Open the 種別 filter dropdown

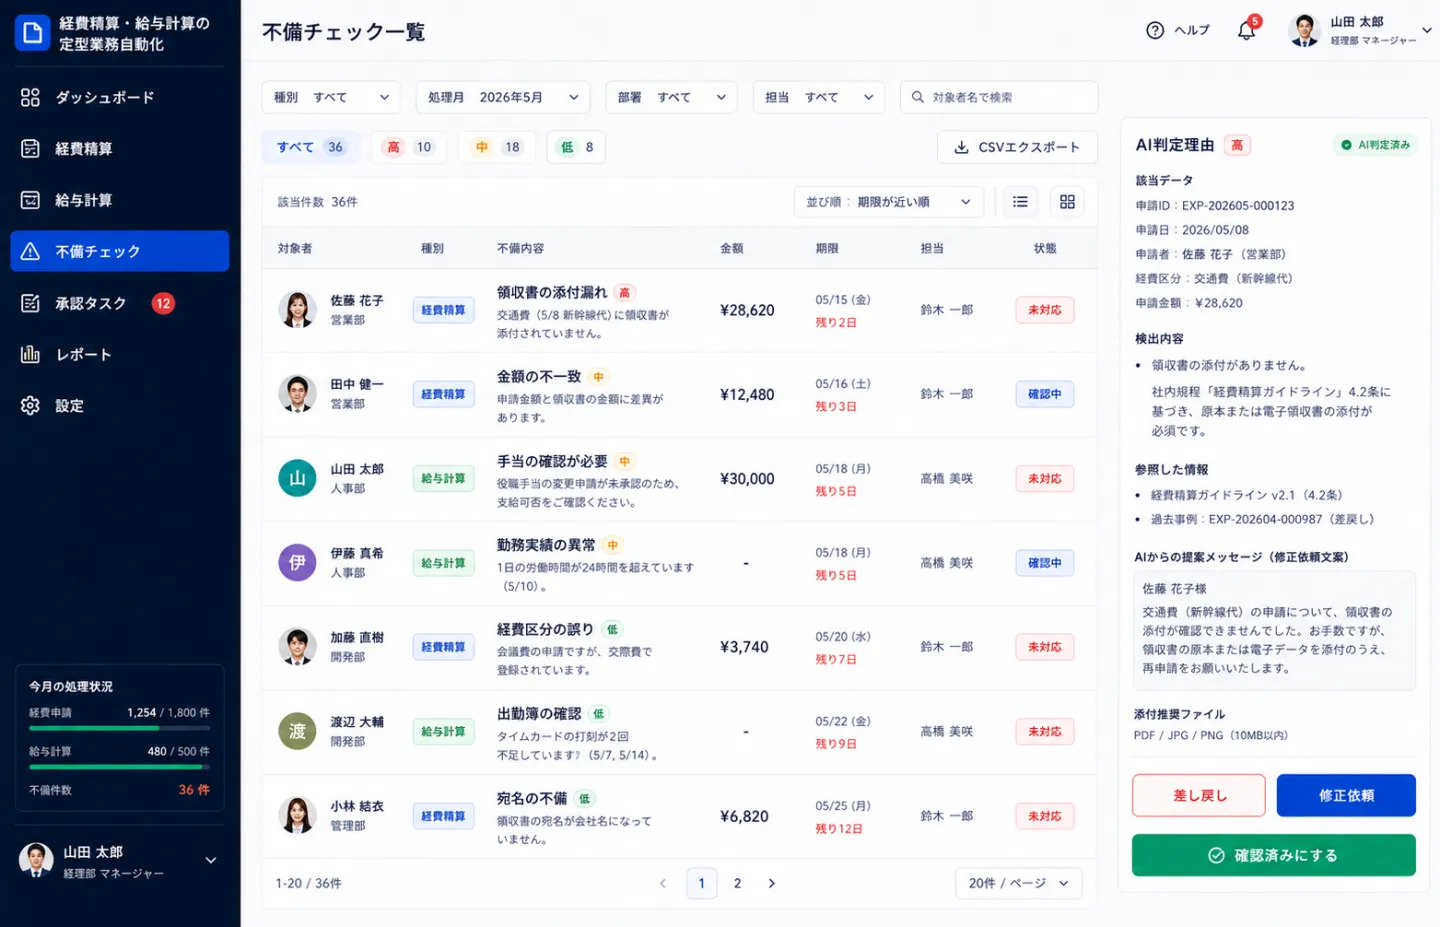(x=331, y=97)
